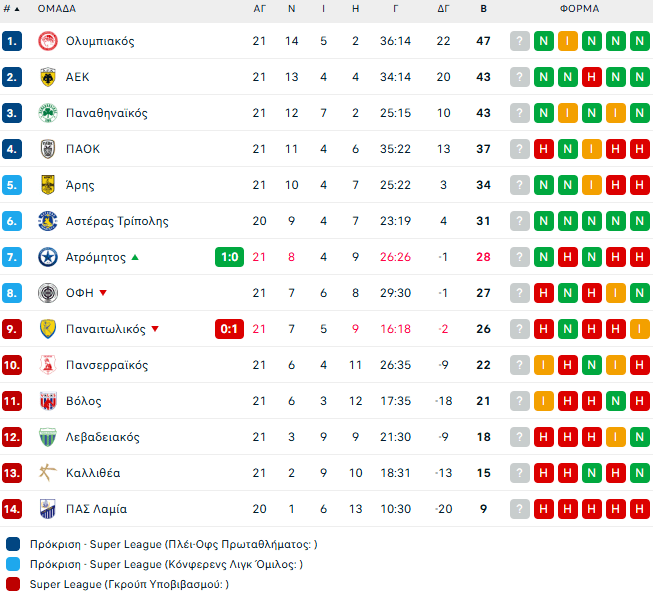This screenshot has width=653, height=599.
Task: Click the red loss badge in AEK form
Action: pyautogui.click(x=591, y=77)
